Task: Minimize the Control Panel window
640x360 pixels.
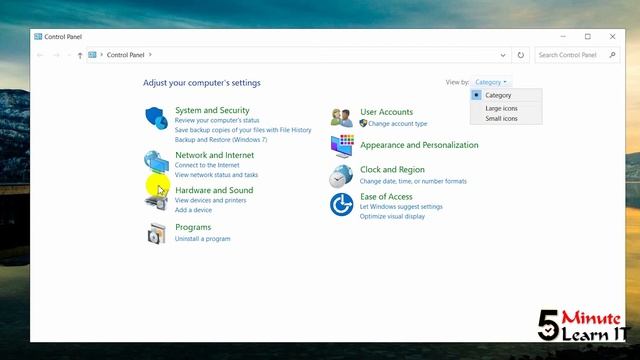Action: coord(563,37)
